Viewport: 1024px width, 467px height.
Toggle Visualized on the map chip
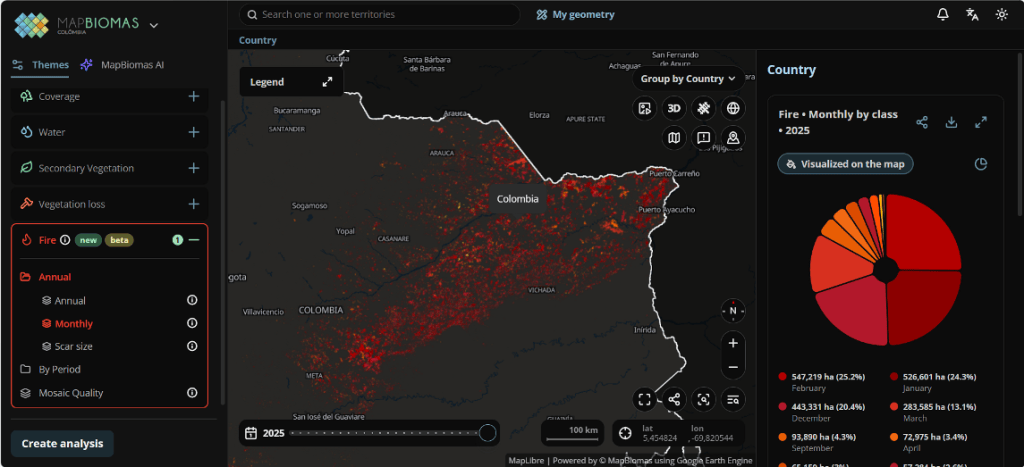845,164
